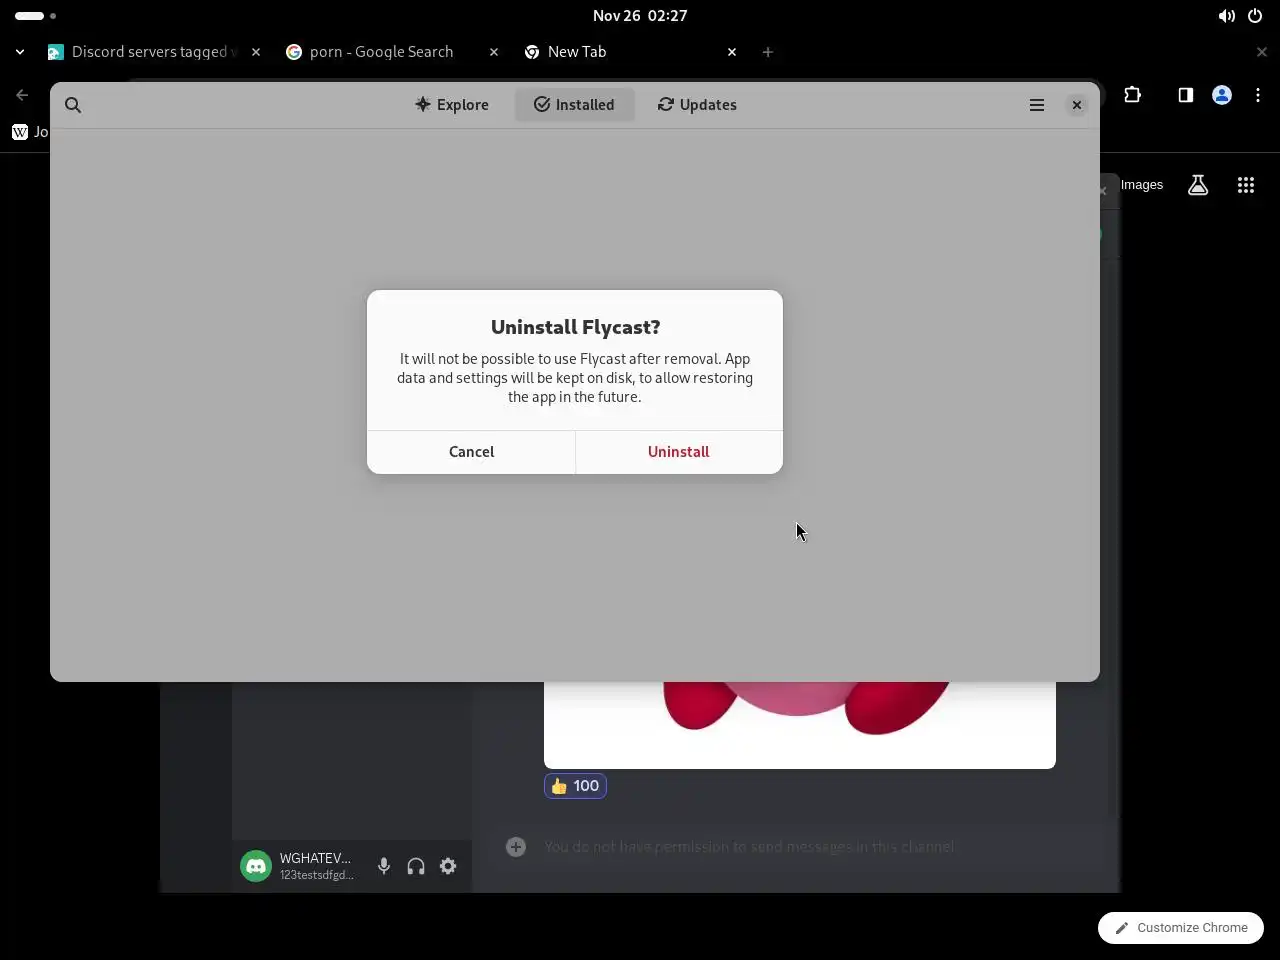Expand the Chrome tab search dropdown

(x=20, y=52)
